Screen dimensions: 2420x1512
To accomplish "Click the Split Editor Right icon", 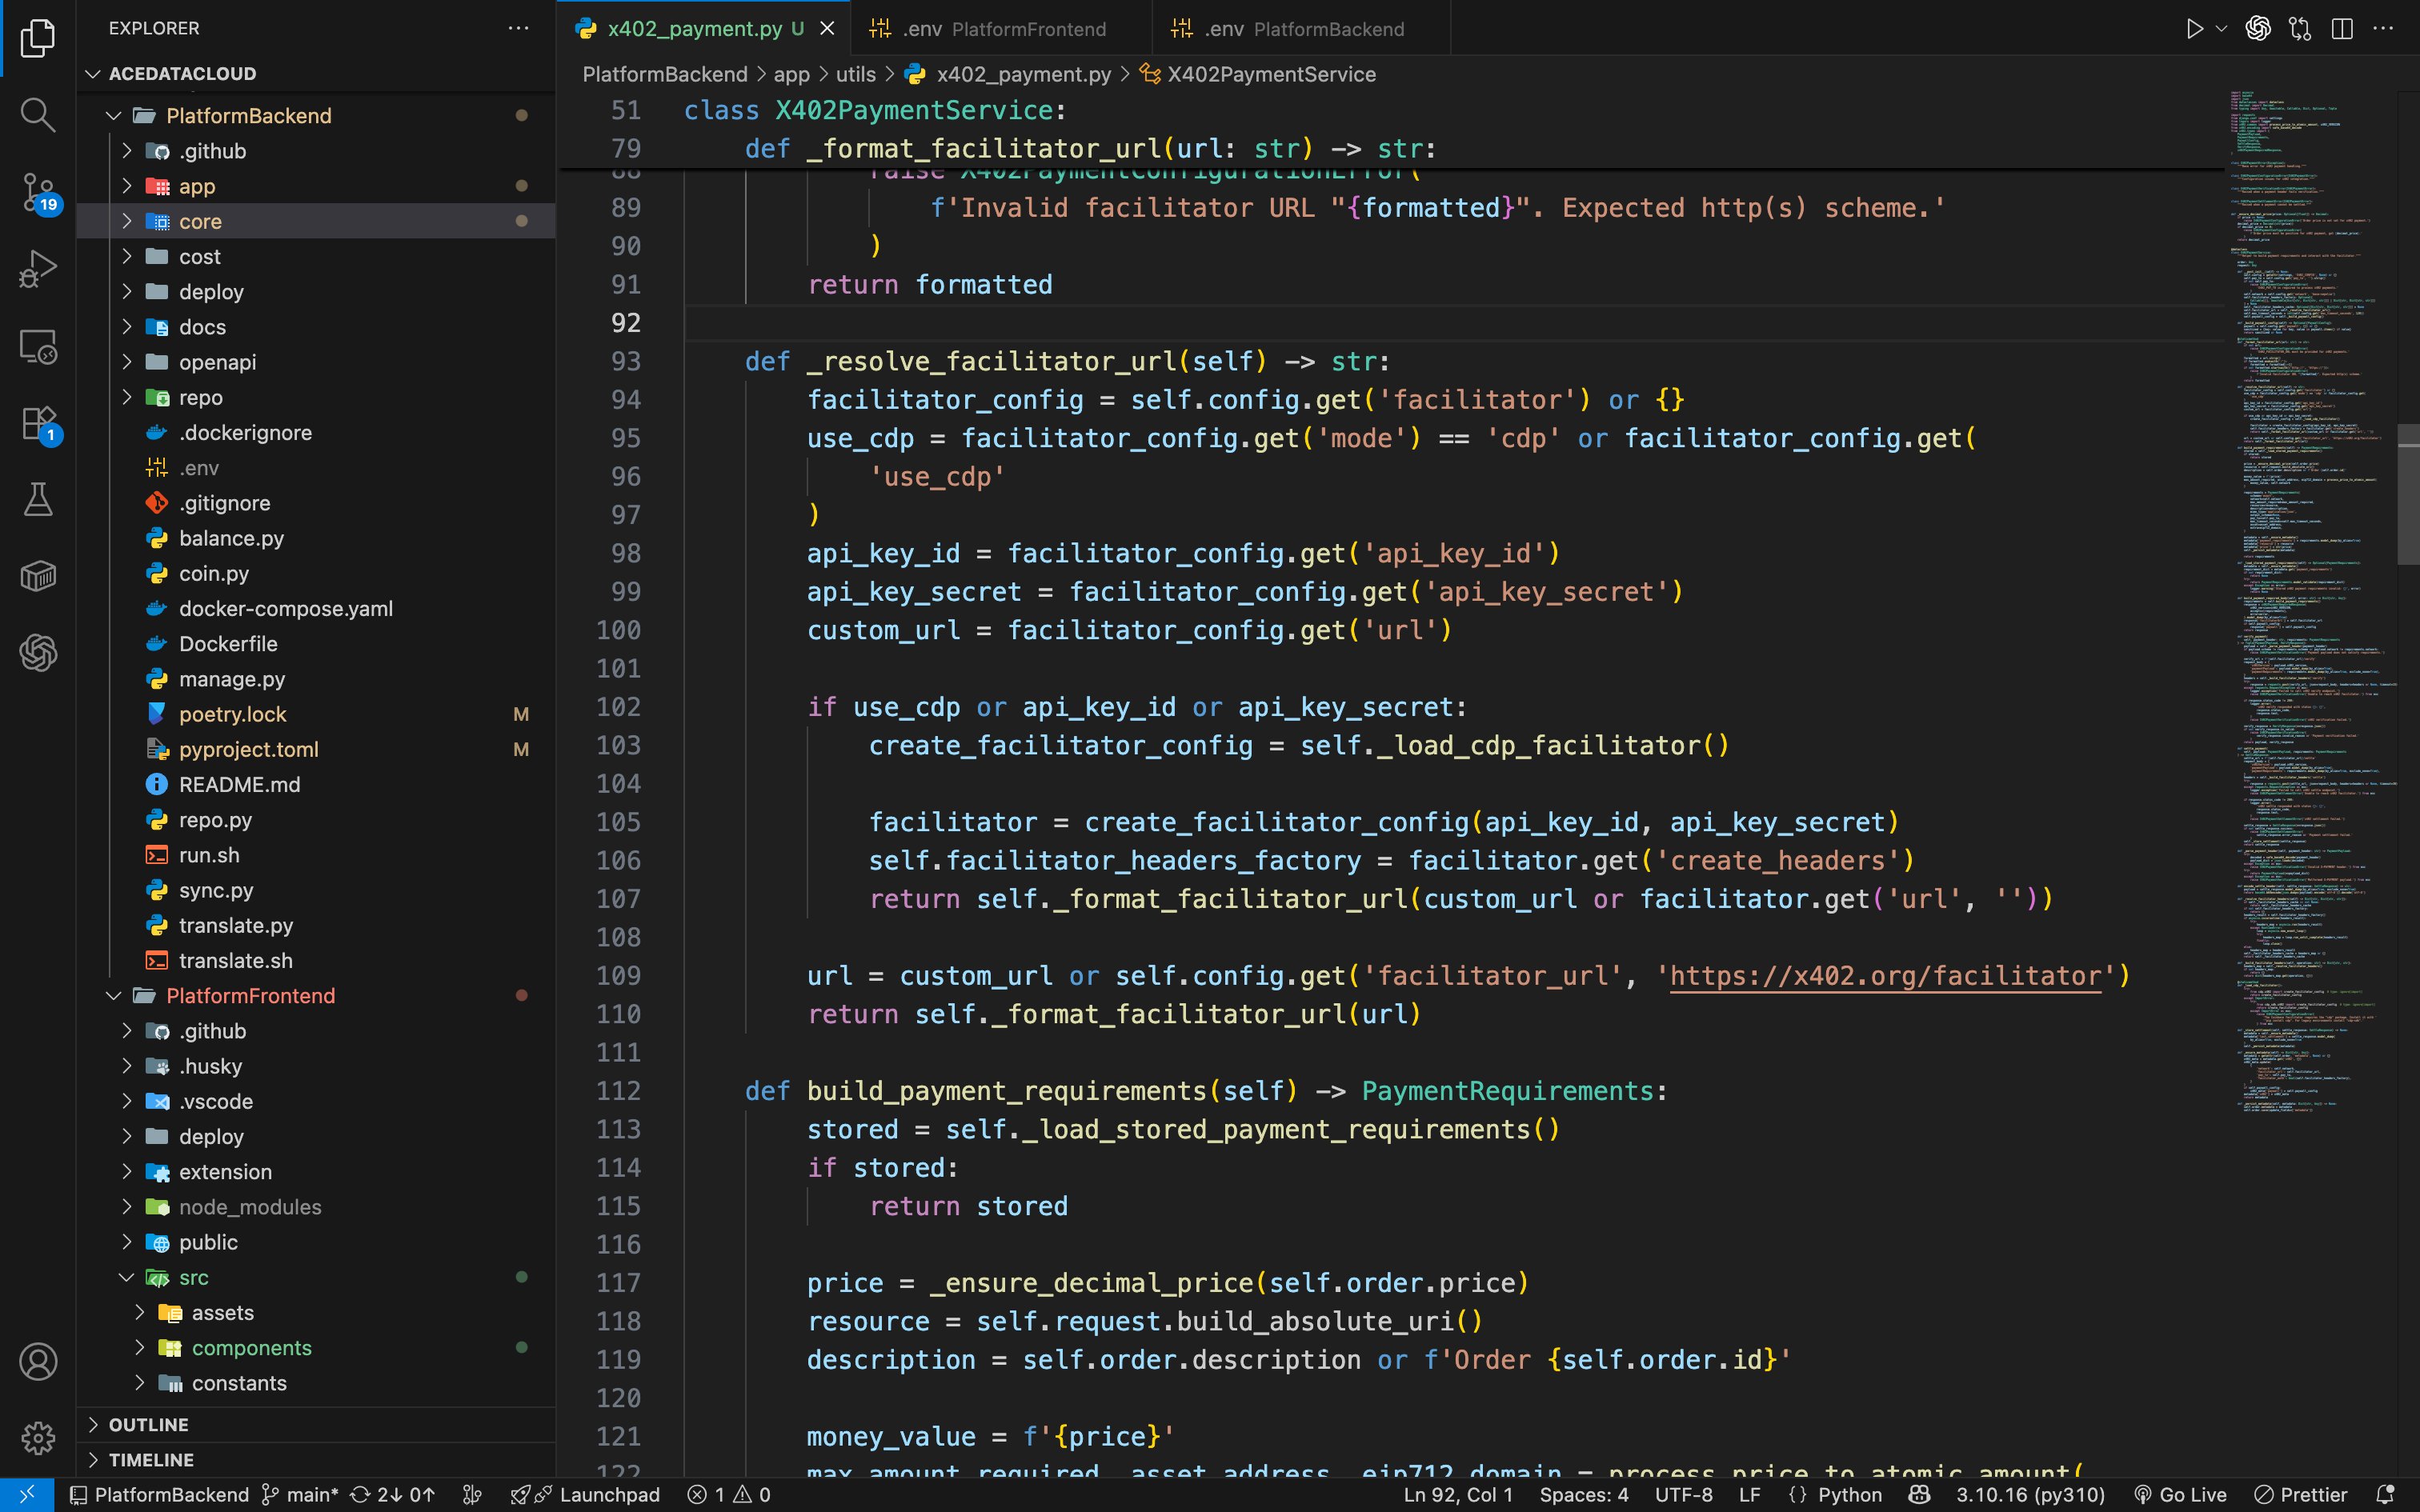I will click(2342, 29).
